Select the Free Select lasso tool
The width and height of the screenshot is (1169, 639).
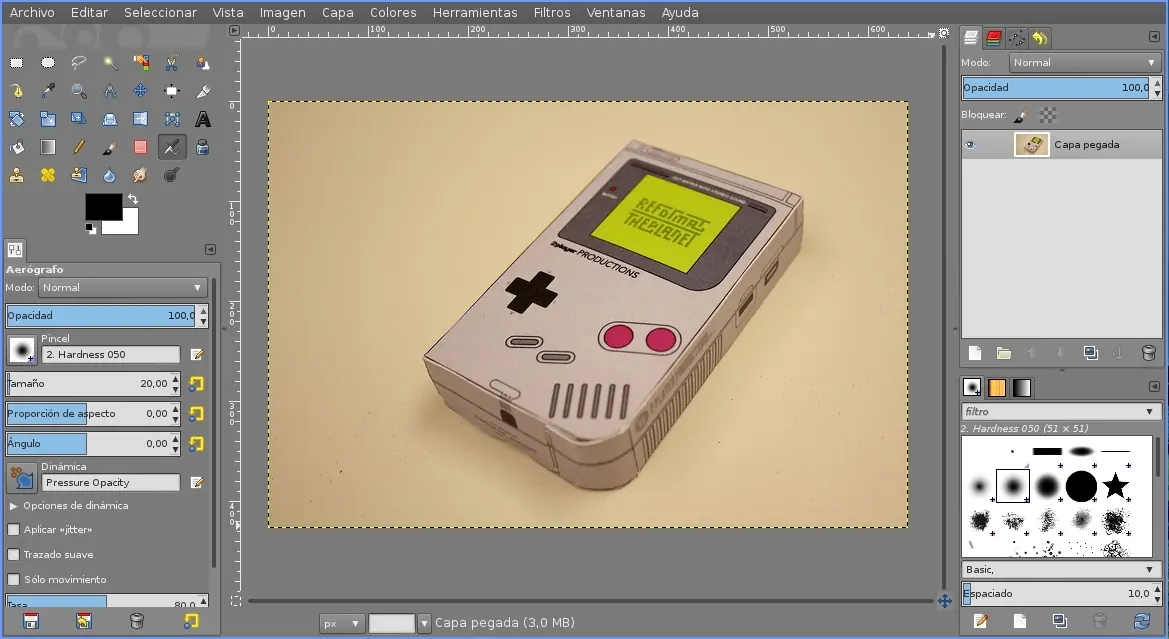pos(78,63)
